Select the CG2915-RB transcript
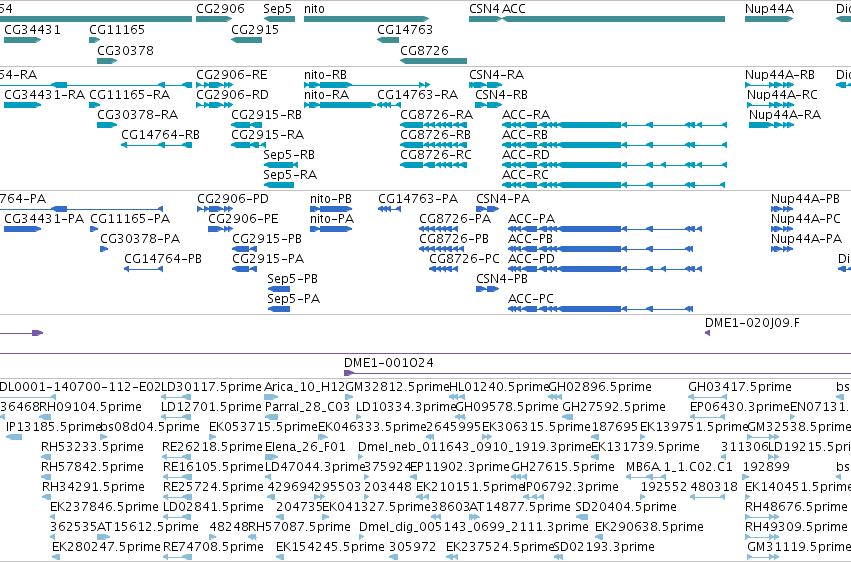The height and width of the screenshot is (562, 851). [x=246, y=125]
